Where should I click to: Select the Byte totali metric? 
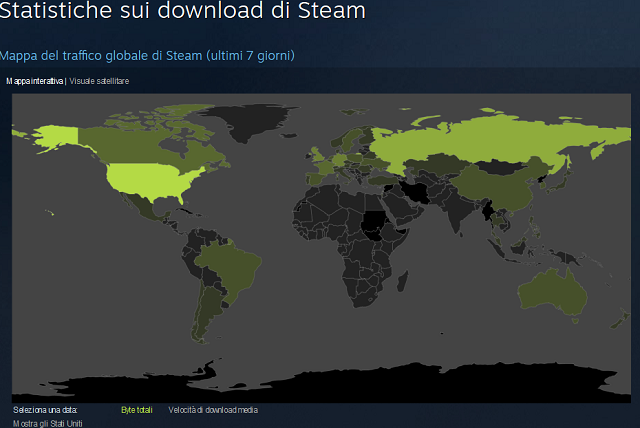[x=137, y=410]
